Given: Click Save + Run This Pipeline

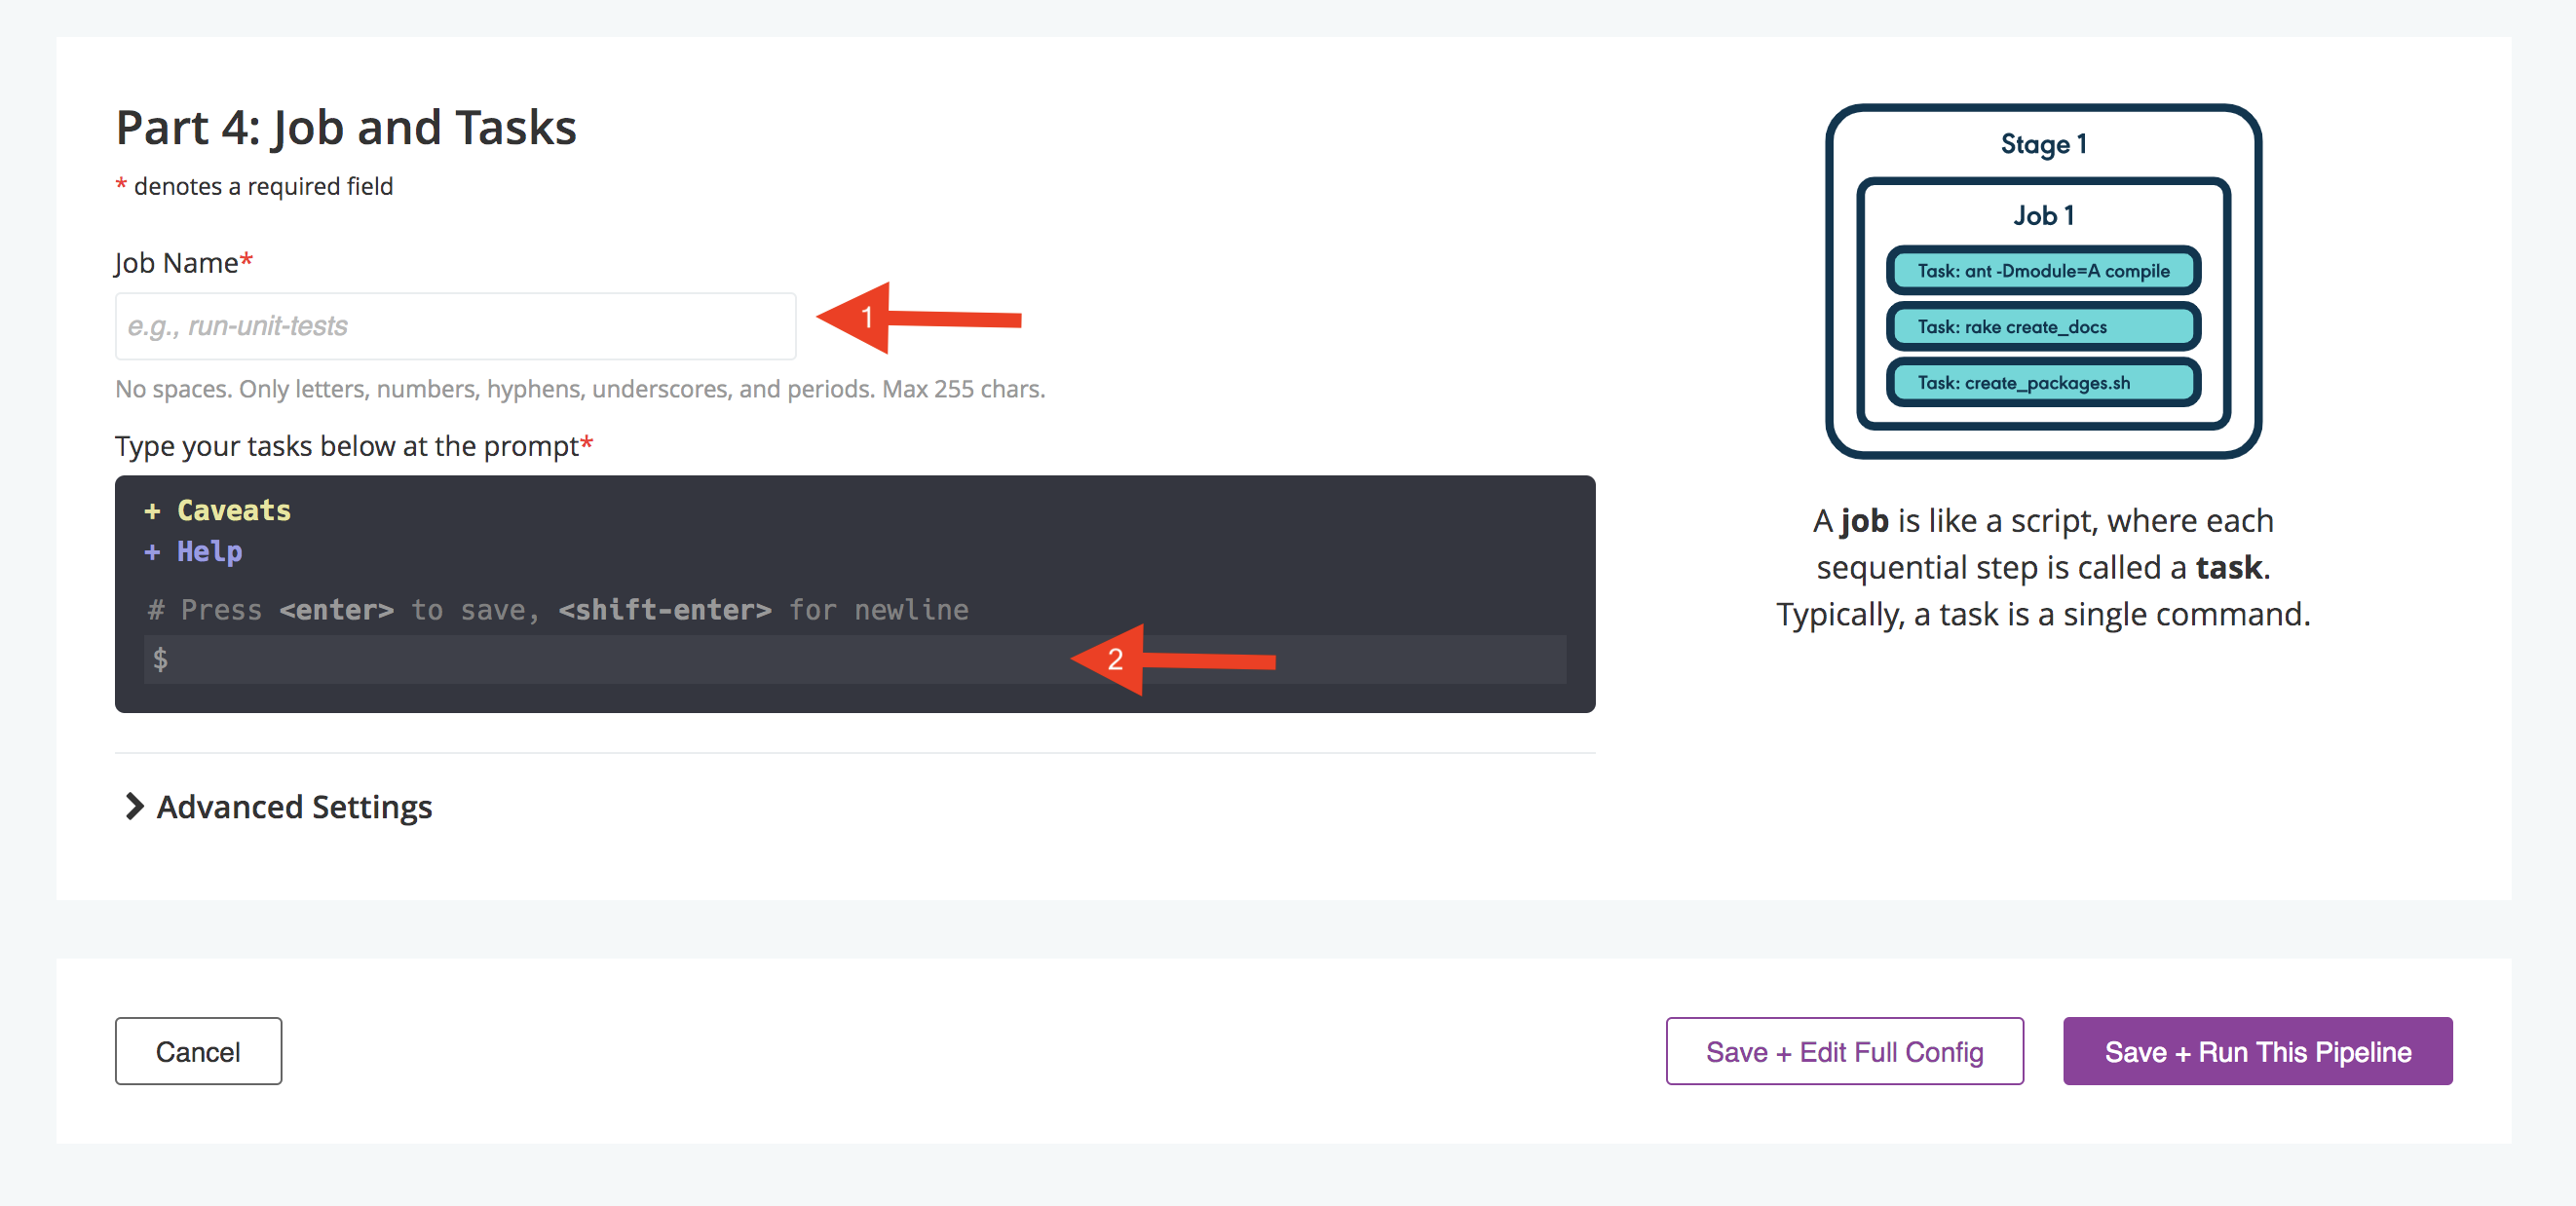Looking at the screenshot, I should [2257, 1051].
